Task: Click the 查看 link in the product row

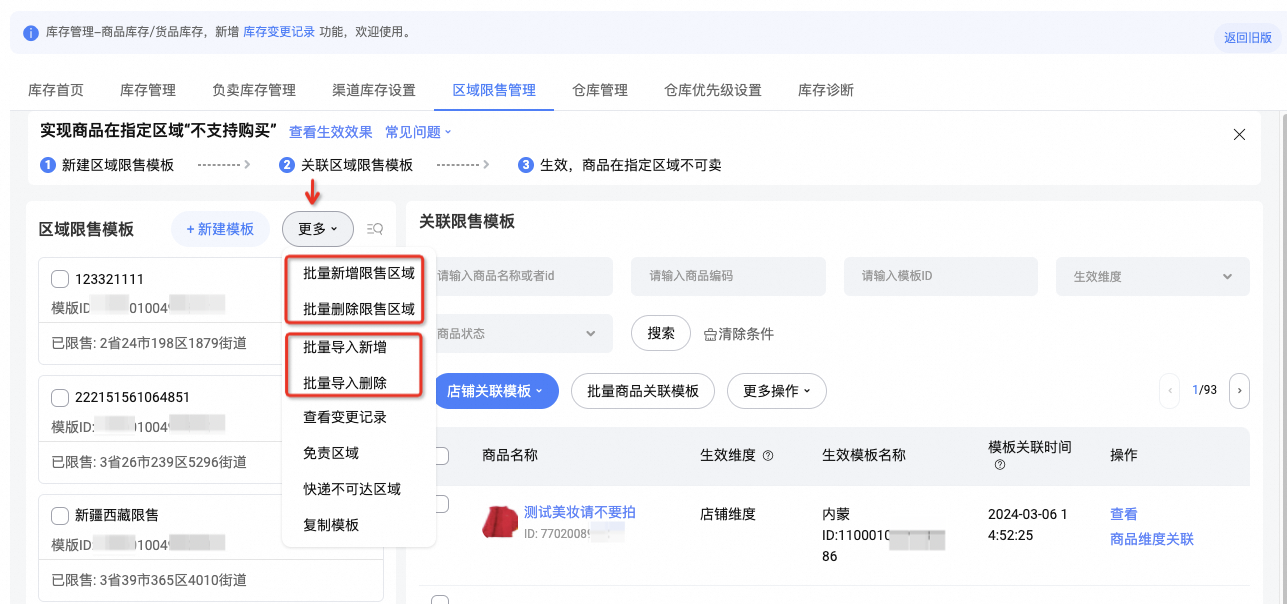Action: point(1124,514)
